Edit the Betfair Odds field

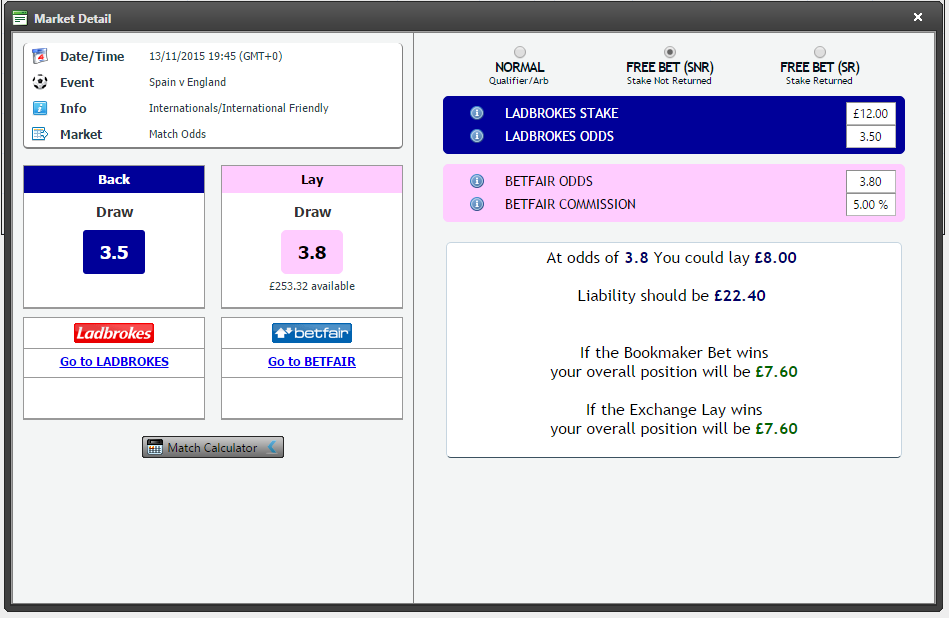pos(870,181)
